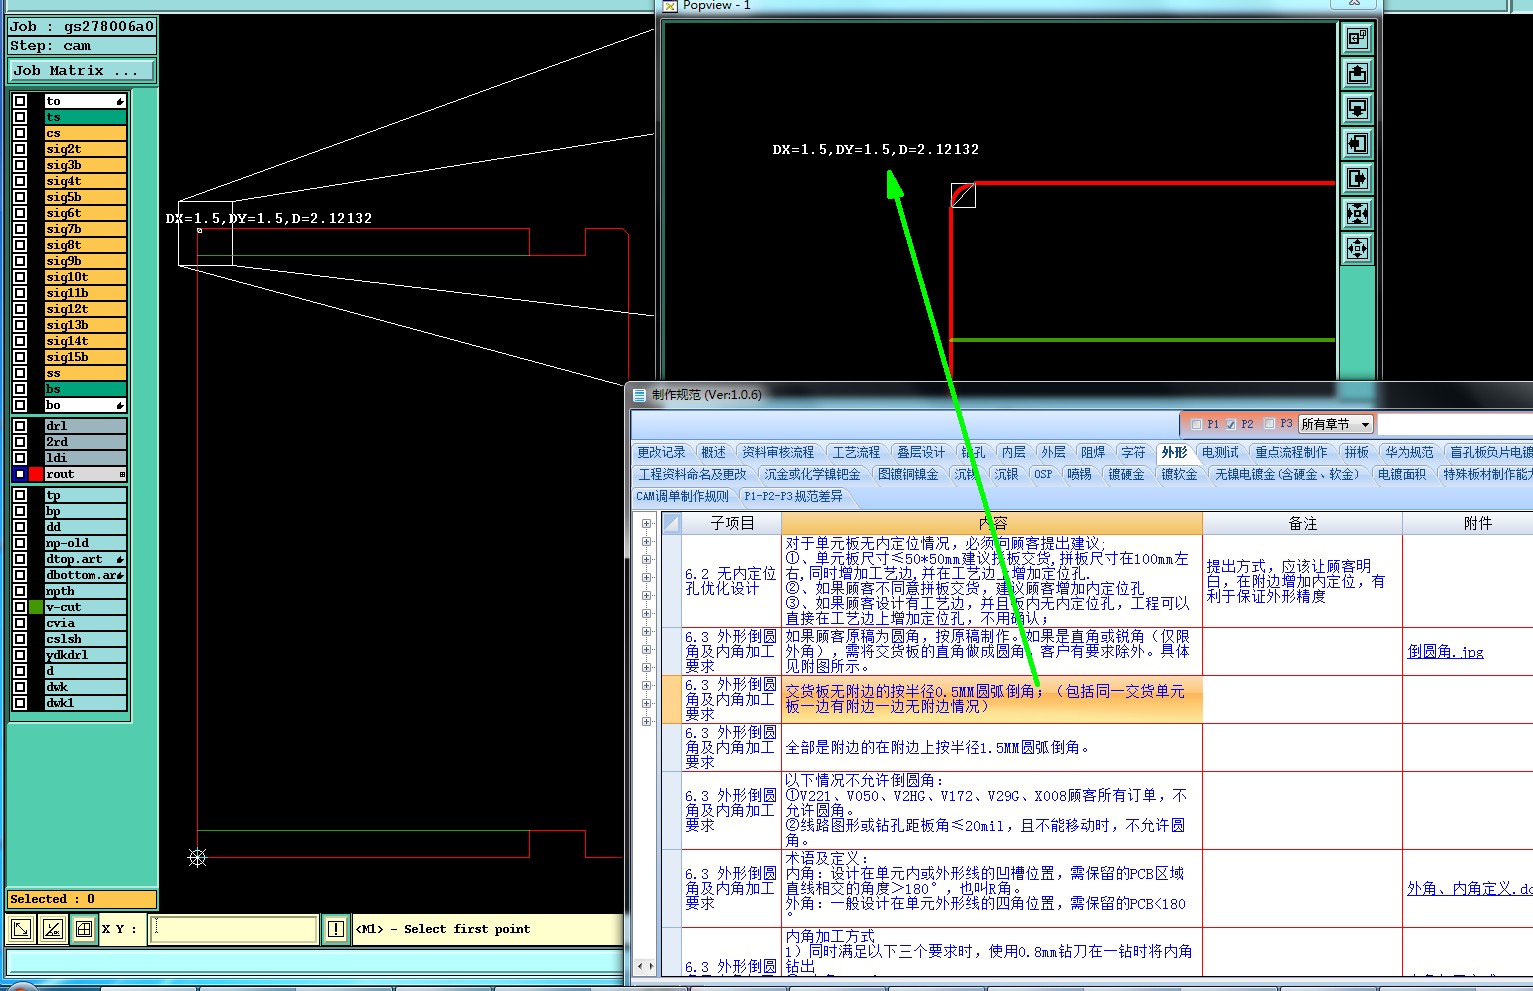The image size is (1533, 991).
Task: Click the 备注 column header
Action: coord(1302,523)
